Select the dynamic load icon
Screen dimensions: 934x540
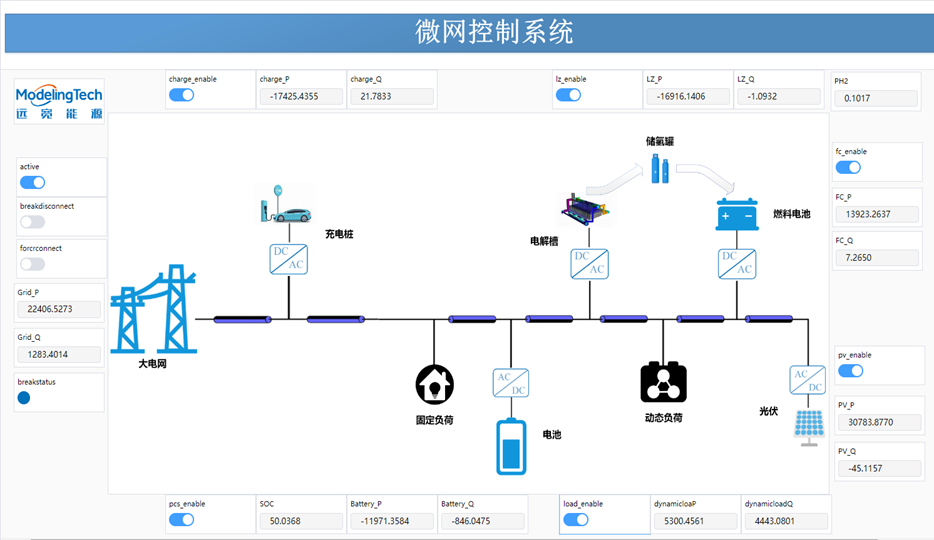point(664,382)
